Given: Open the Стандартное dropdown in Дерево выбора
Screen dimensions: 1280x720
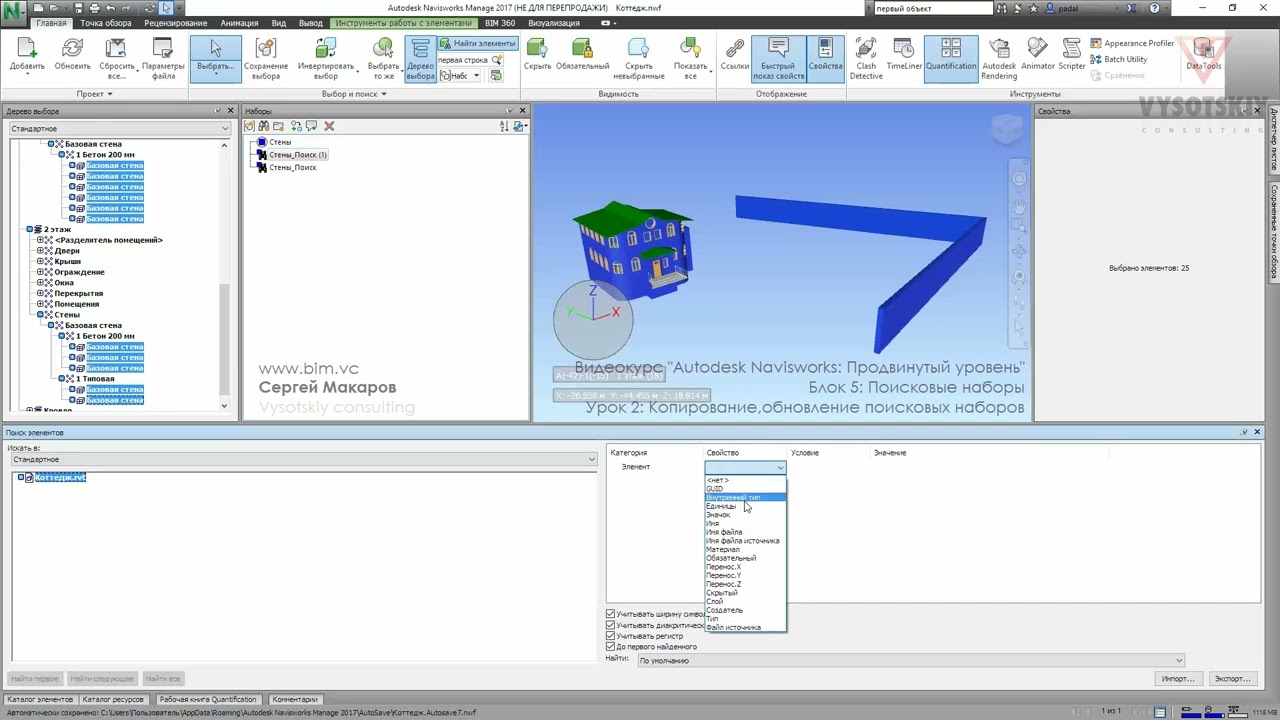Looking at the screenshot, I should point(120,129).
